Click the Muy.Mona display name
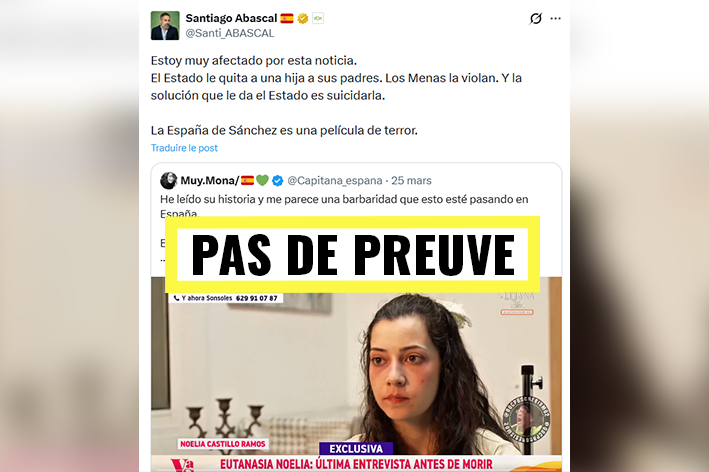 point(210,180)
